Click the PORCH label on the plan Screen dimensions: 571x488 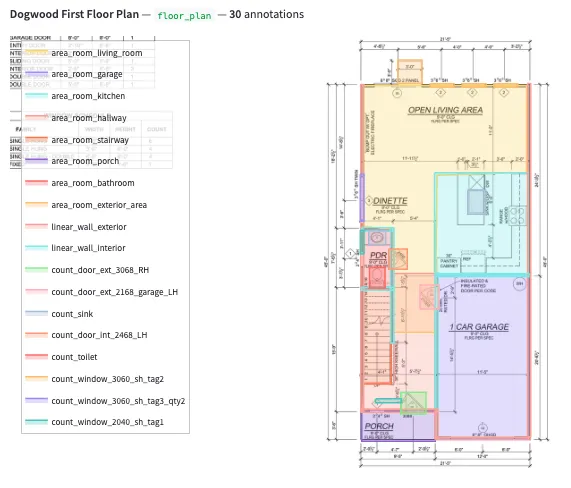coord(379,426)
